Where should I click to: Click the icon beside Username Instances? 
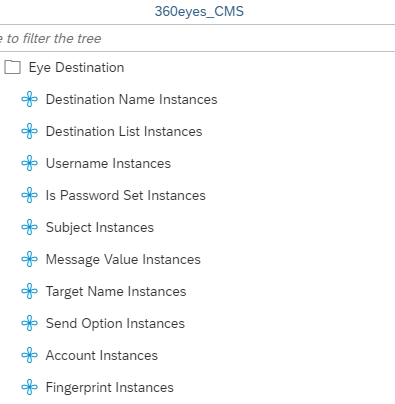(x=29, y=163)
